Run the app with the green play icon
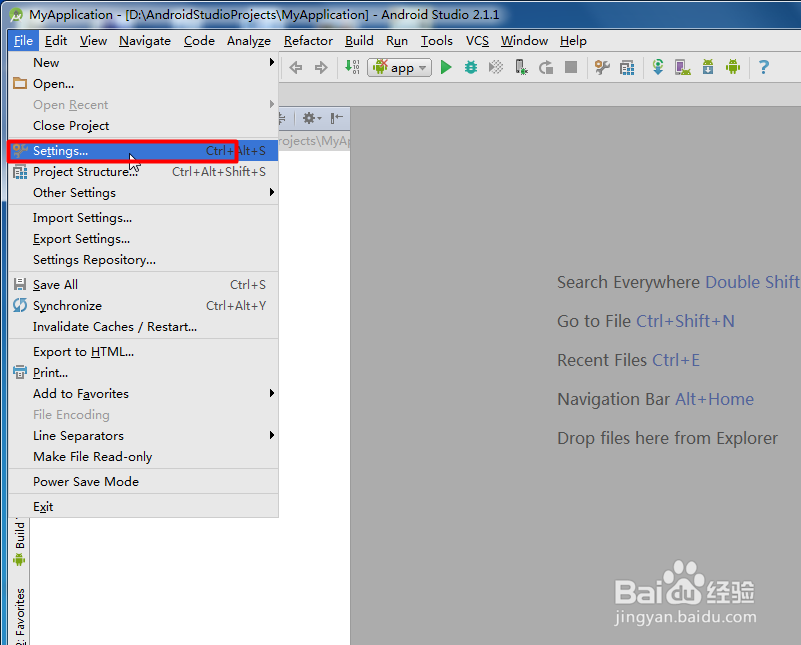Screen dimensions: 801x645 446,67
